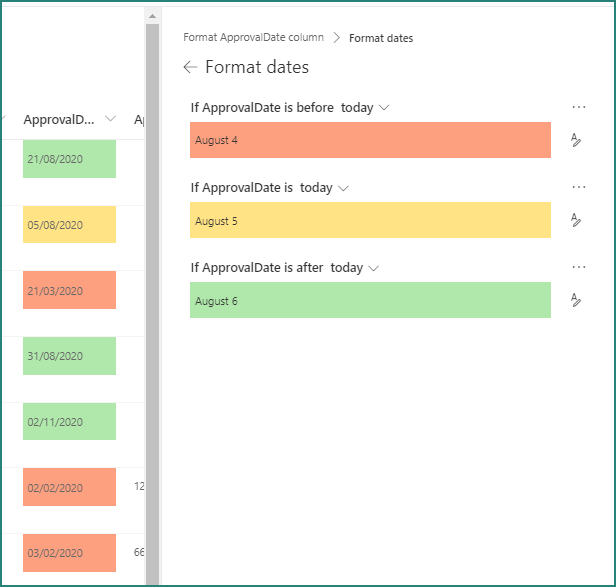Open more options for the is-today rule

(x=578, y=187)
